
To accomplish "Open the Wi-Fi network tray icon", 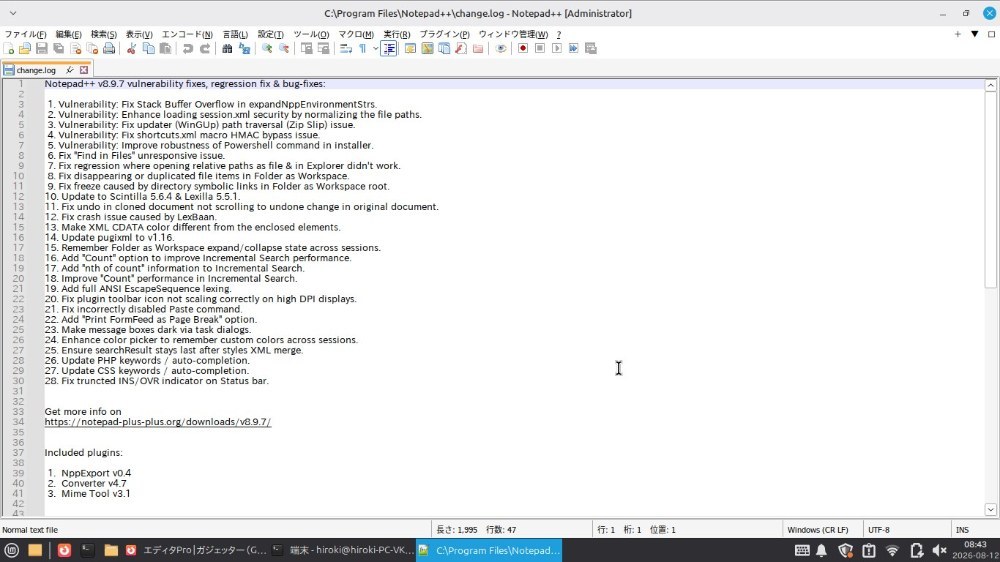I will tap(892, 550).
